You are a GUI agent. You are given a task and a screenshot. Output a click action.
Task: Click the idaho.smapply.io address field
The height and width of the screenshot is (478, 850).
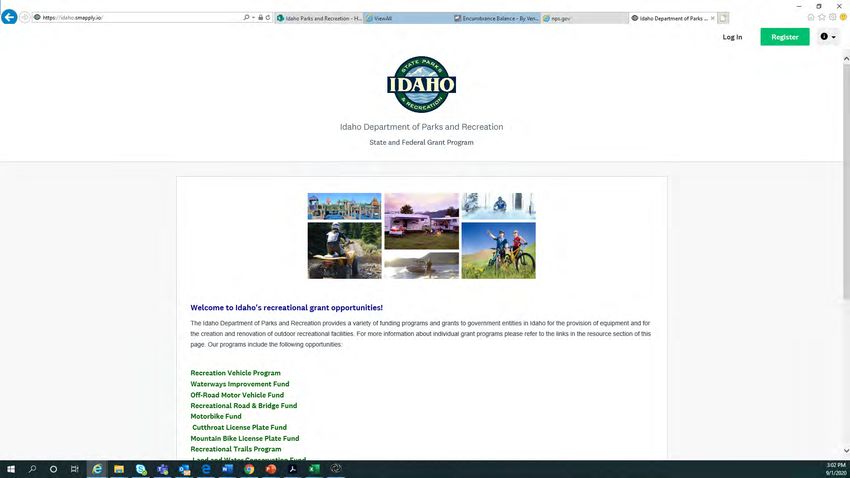(137, 17)
